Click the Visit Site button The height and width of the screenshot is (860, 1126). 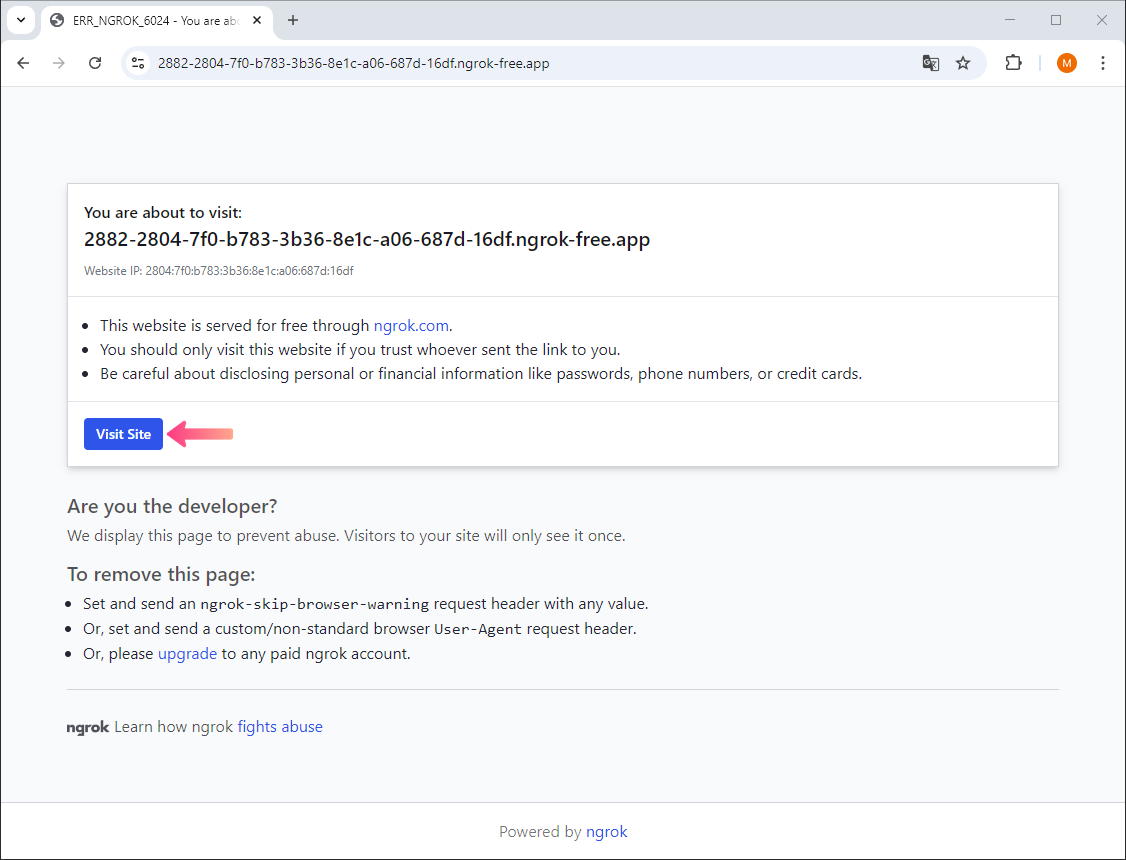[124, 434]
